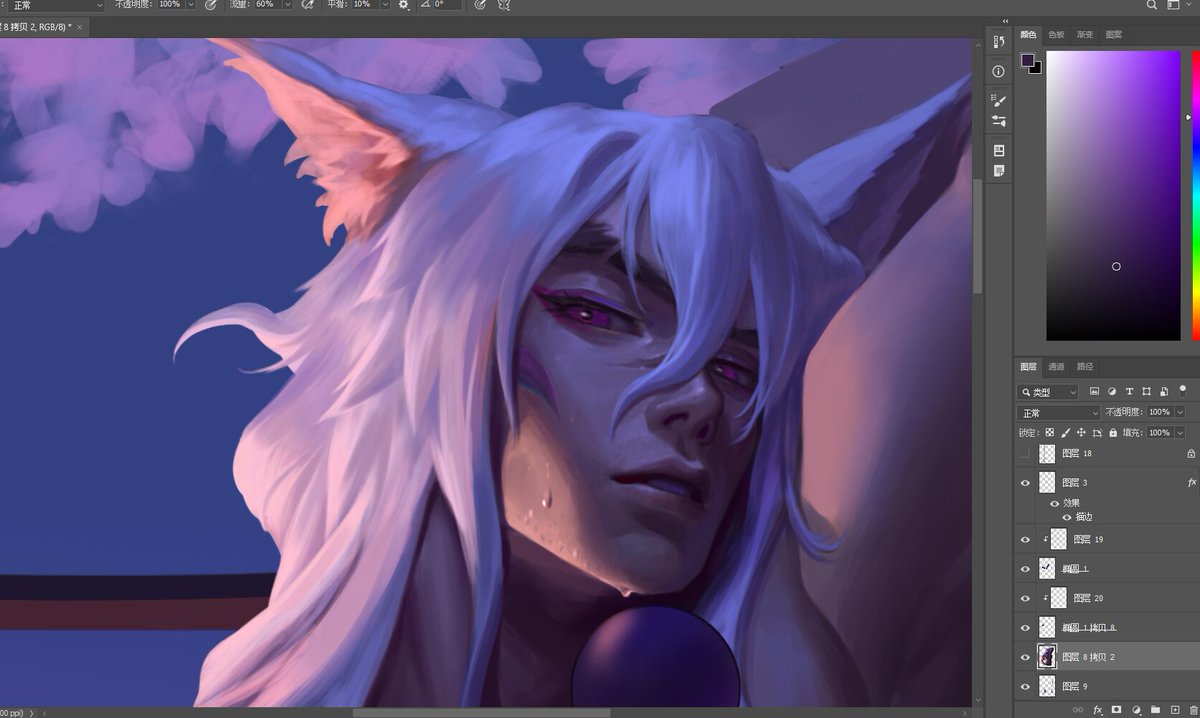Open the Brush Settings panel icon
The image size is (1200, 718).
pyautogui.click(x=998, y=121)
